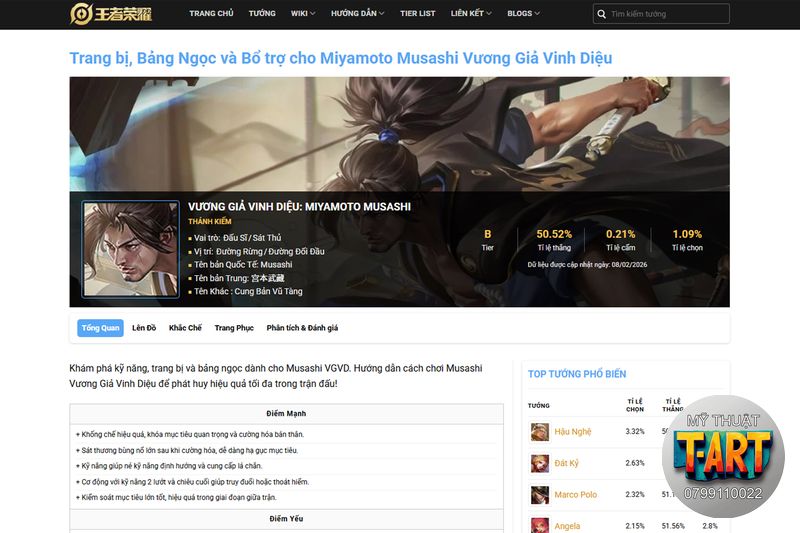
Task: Focus the Tìm kiếm tướng search field
Action: coord(661,14)
